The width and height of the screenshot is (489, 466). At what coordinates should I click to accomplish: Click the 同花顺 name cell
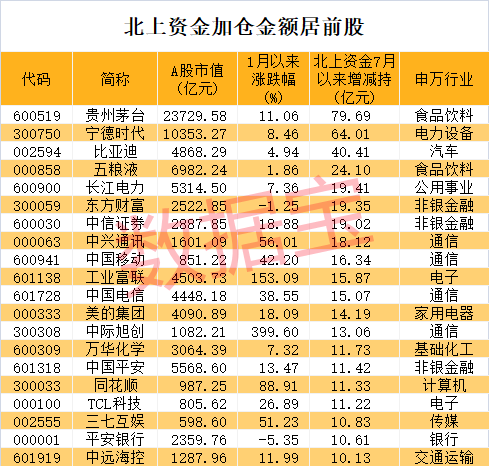click(115, 385)
